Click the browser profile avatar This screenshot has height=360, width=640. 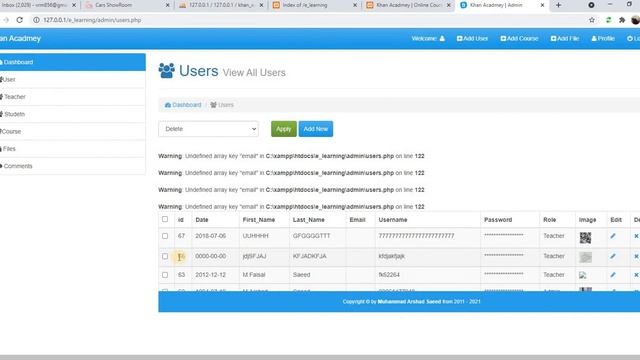[635, 20]
